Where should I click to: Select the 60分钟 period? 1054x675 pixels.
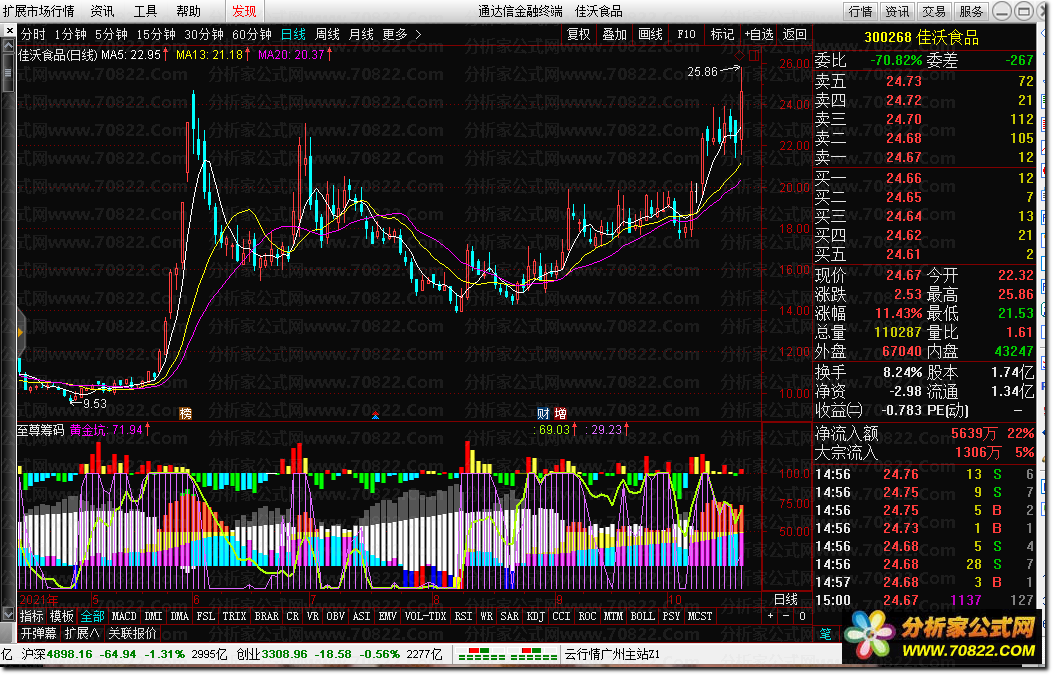click(x=251, y=34)
